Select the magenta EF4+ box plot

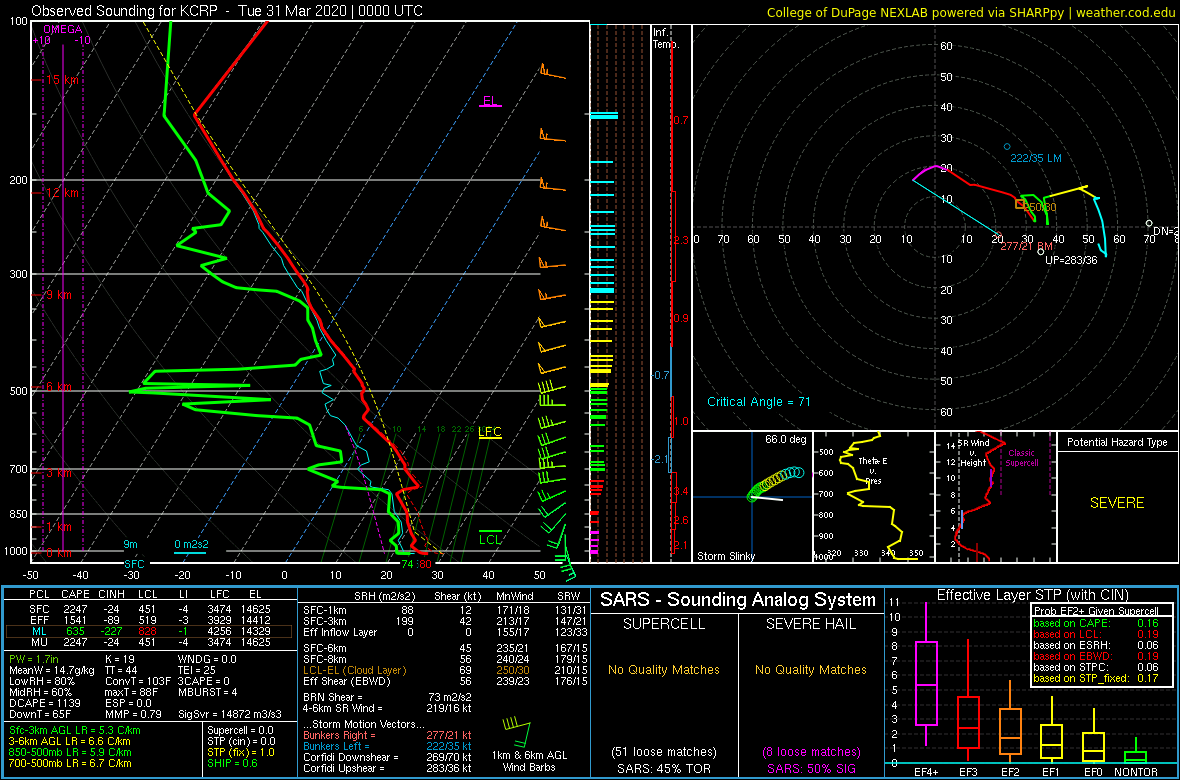click(x=925, y=674)
